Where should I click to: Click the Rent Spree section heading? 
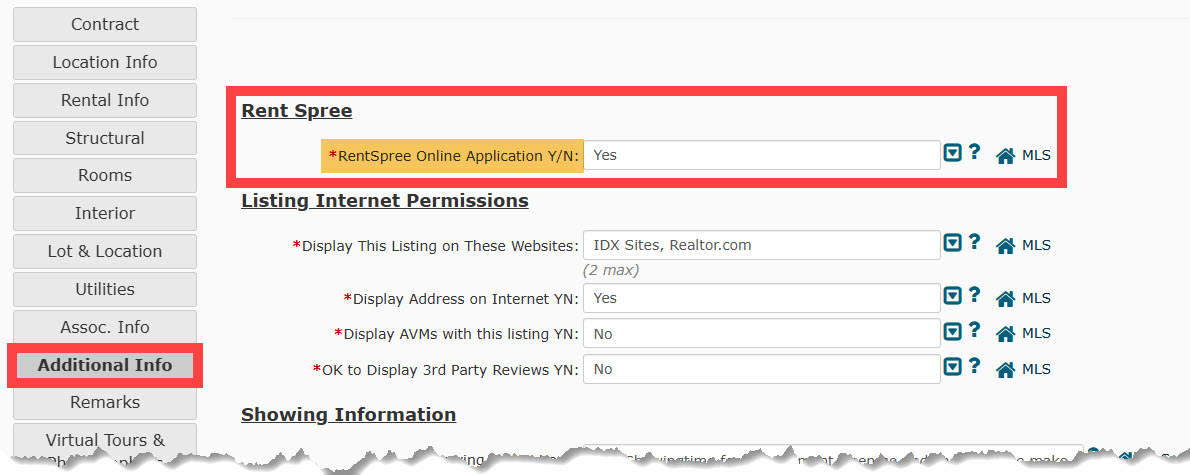297,112
